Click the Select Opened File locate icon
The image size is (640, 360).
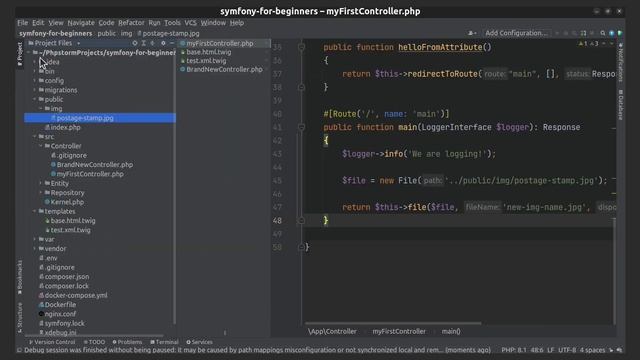click(135, 43)
